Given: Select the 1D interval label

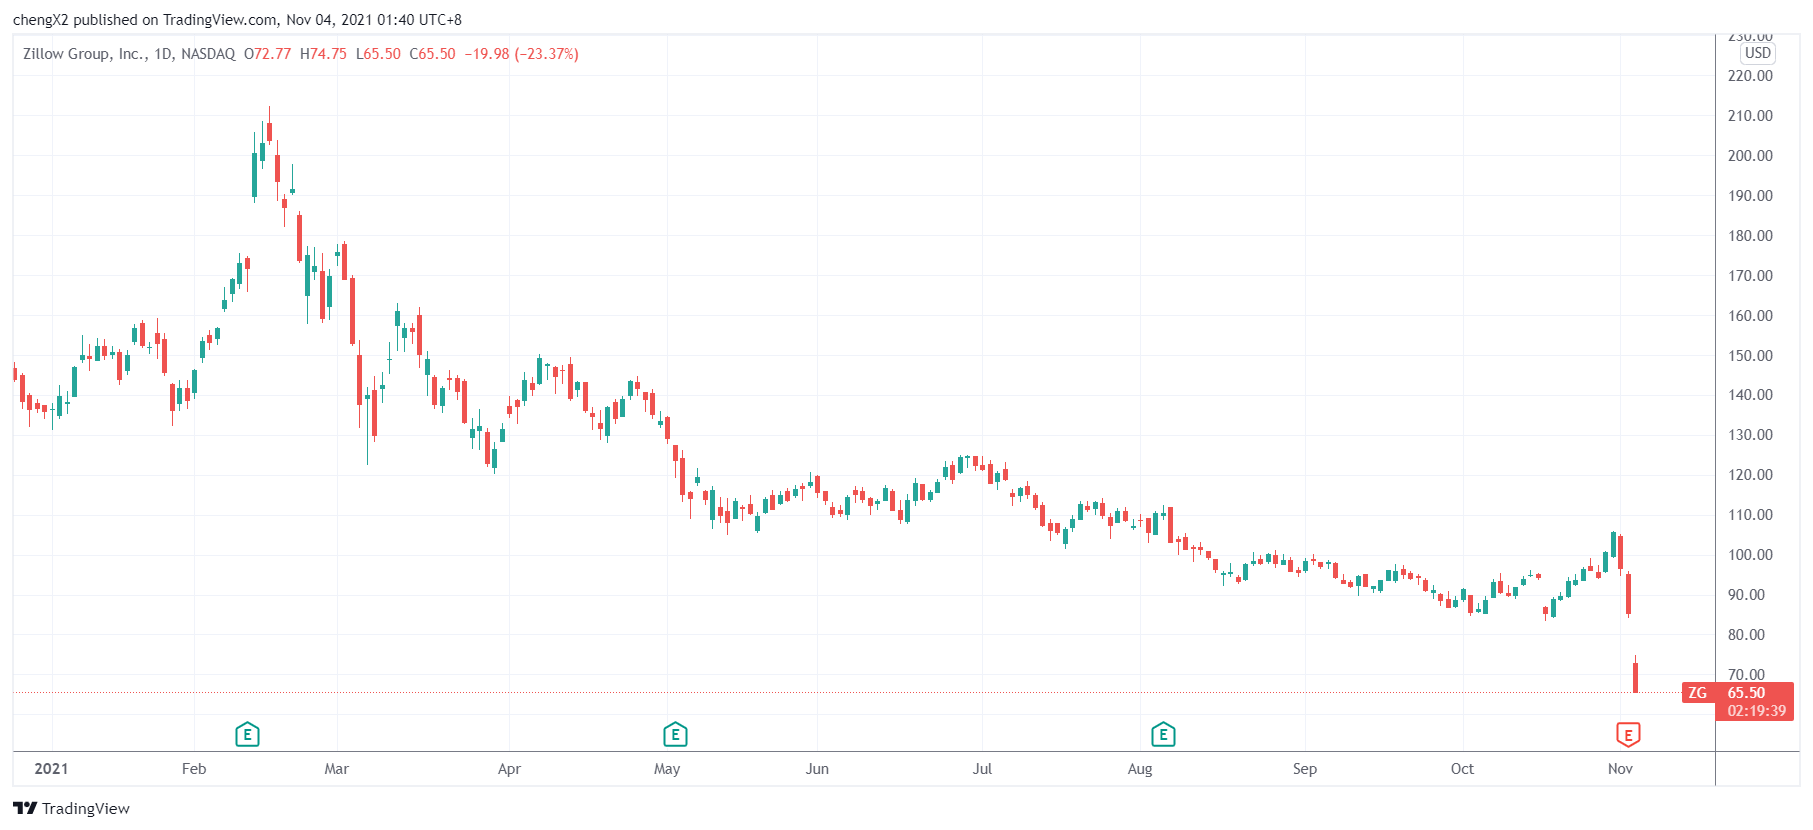Looking at the screenshot, I should tap(163, 54).
